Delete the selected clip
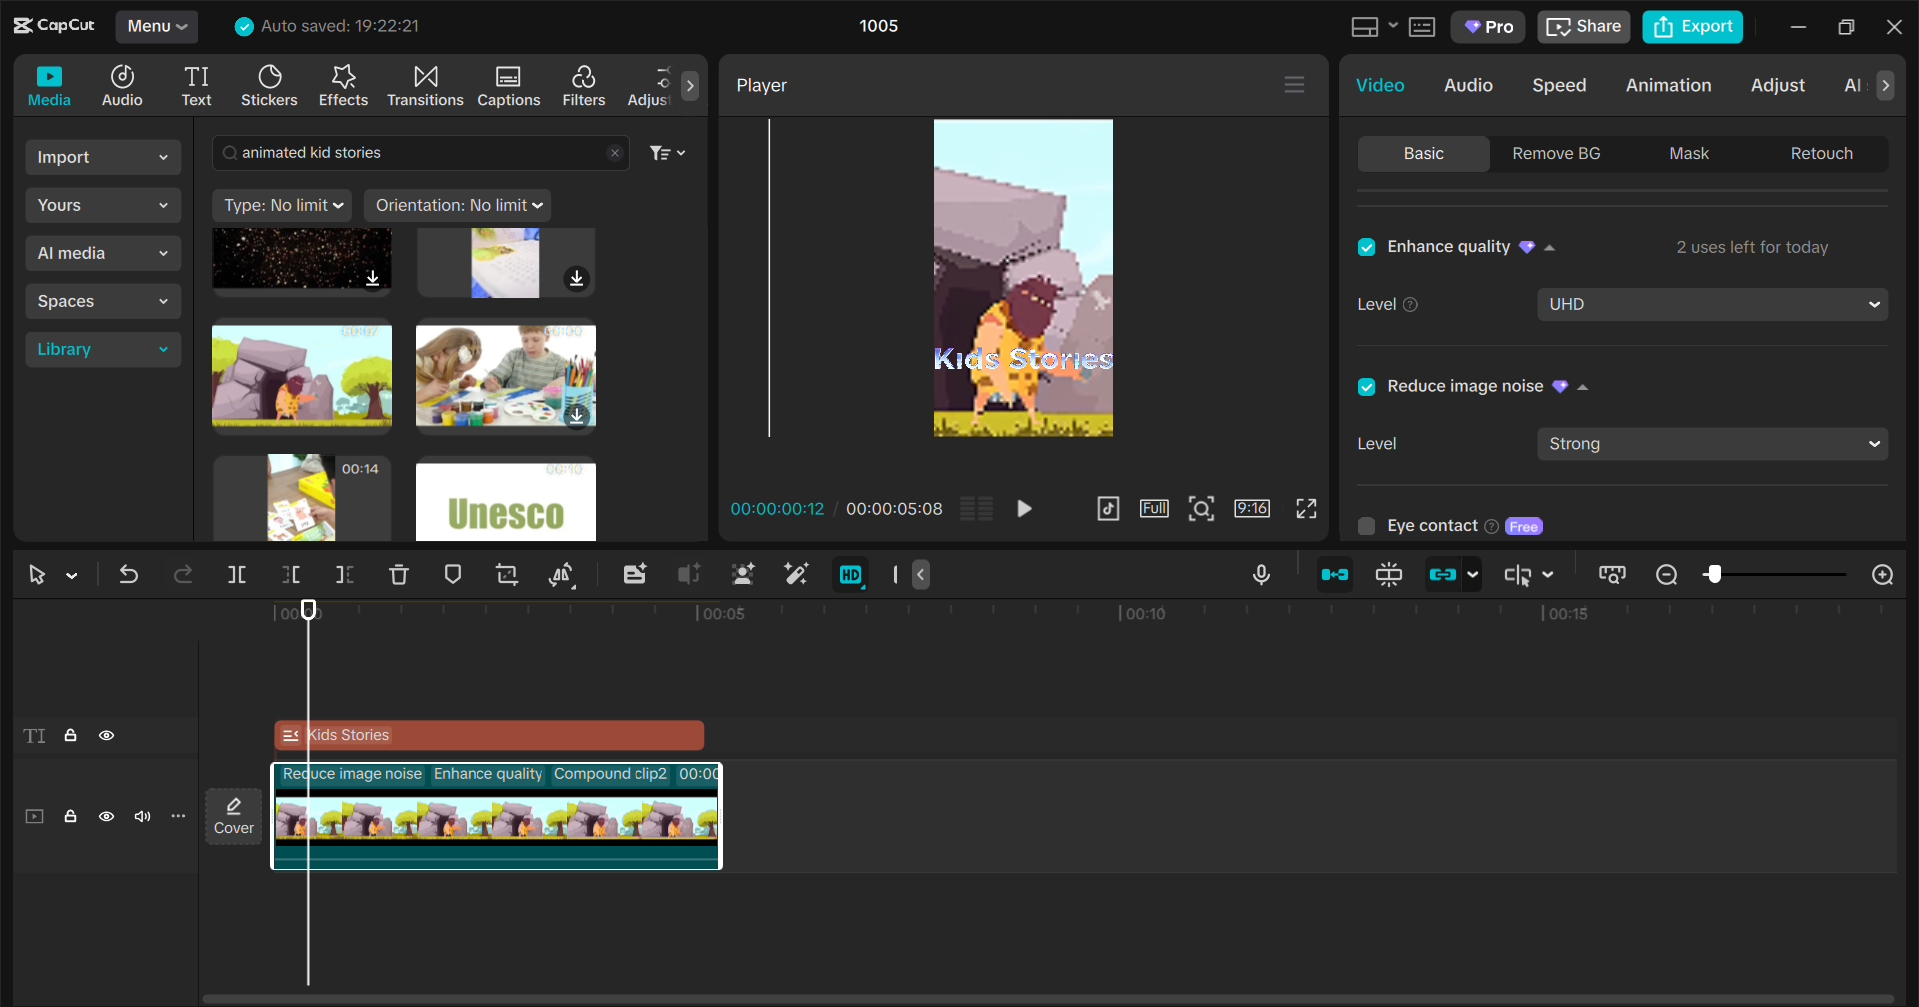1919x1007 pixels. pos(399,574)
